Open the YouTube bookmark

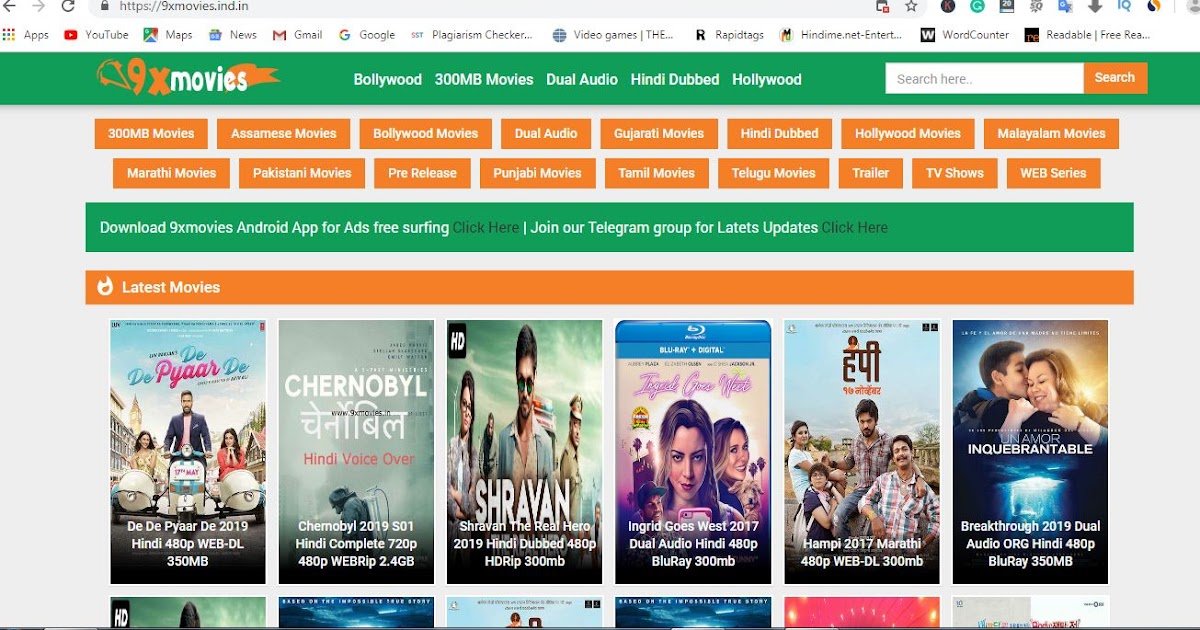96,34
